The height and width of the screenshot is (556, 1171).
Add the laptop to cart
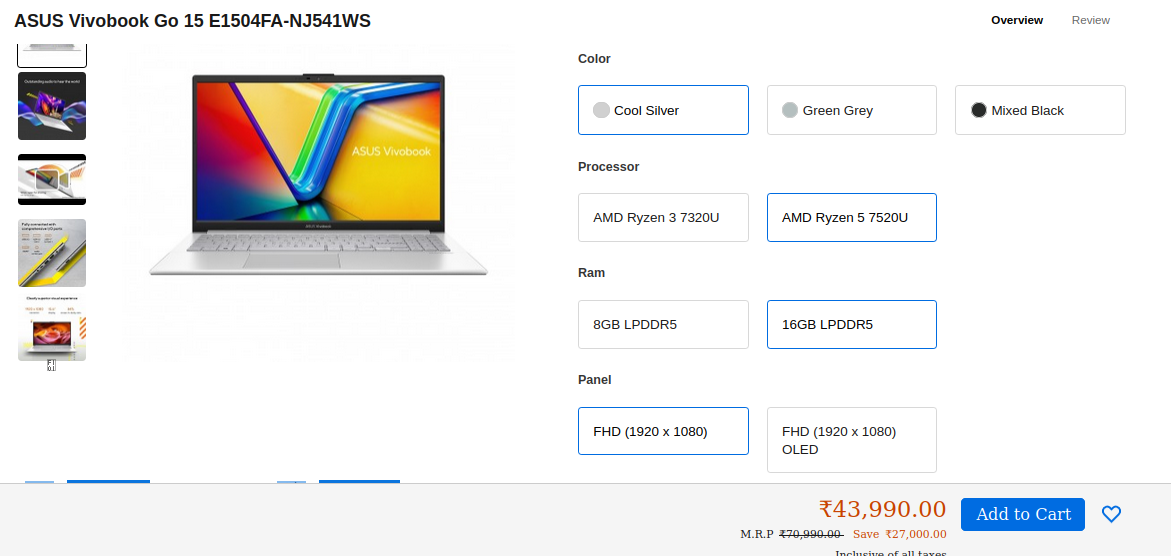click(x=1022, y=514)
